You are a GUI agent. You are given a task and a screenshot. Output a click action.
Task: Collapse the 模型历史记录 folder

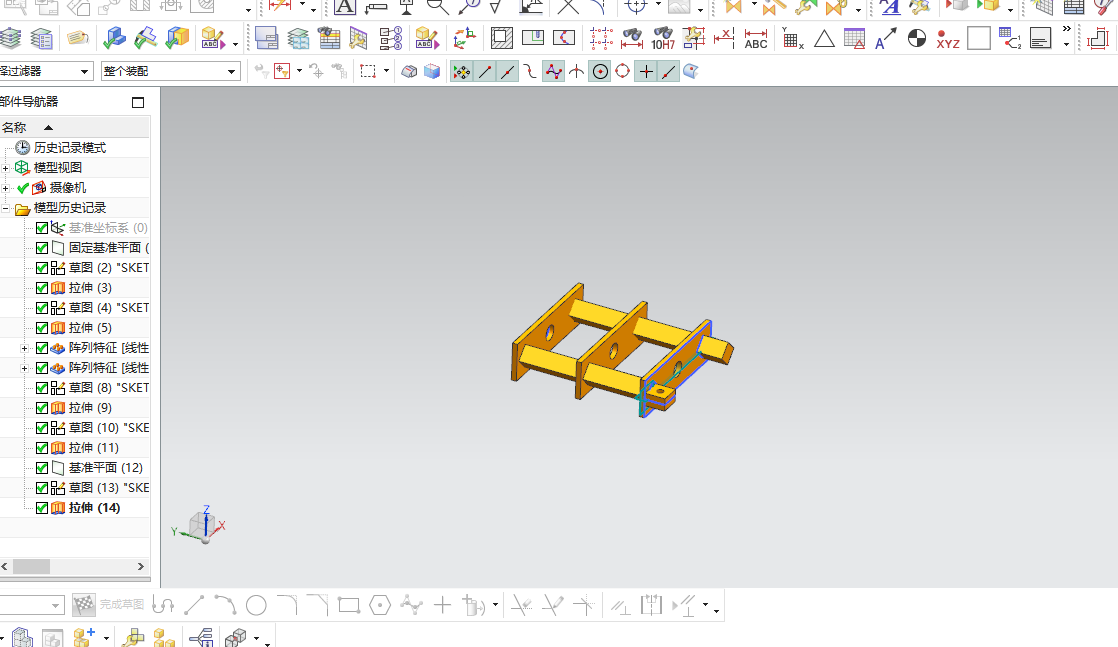(6, 208)
